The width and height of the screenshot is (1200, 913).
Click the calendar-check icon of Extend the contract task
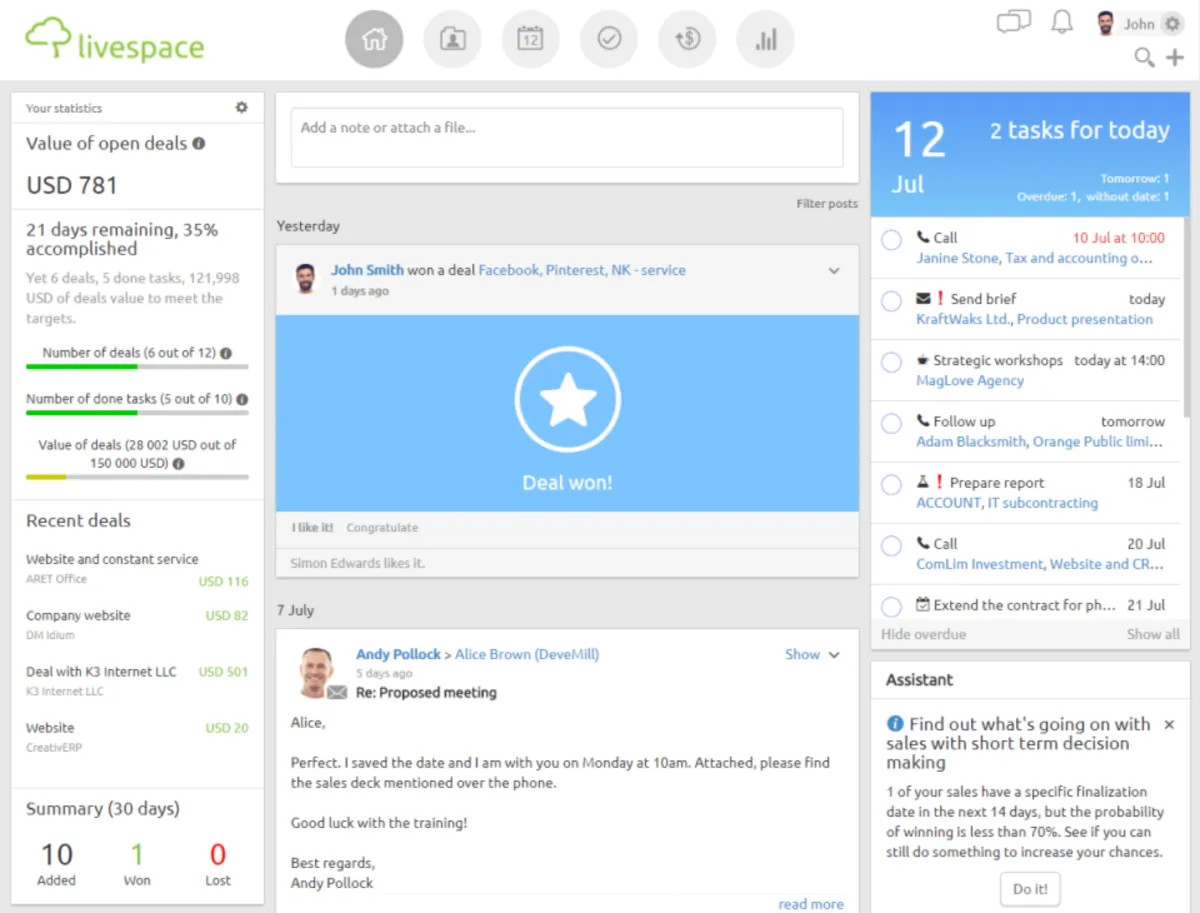pyautogui.click(x=923, y=605)
